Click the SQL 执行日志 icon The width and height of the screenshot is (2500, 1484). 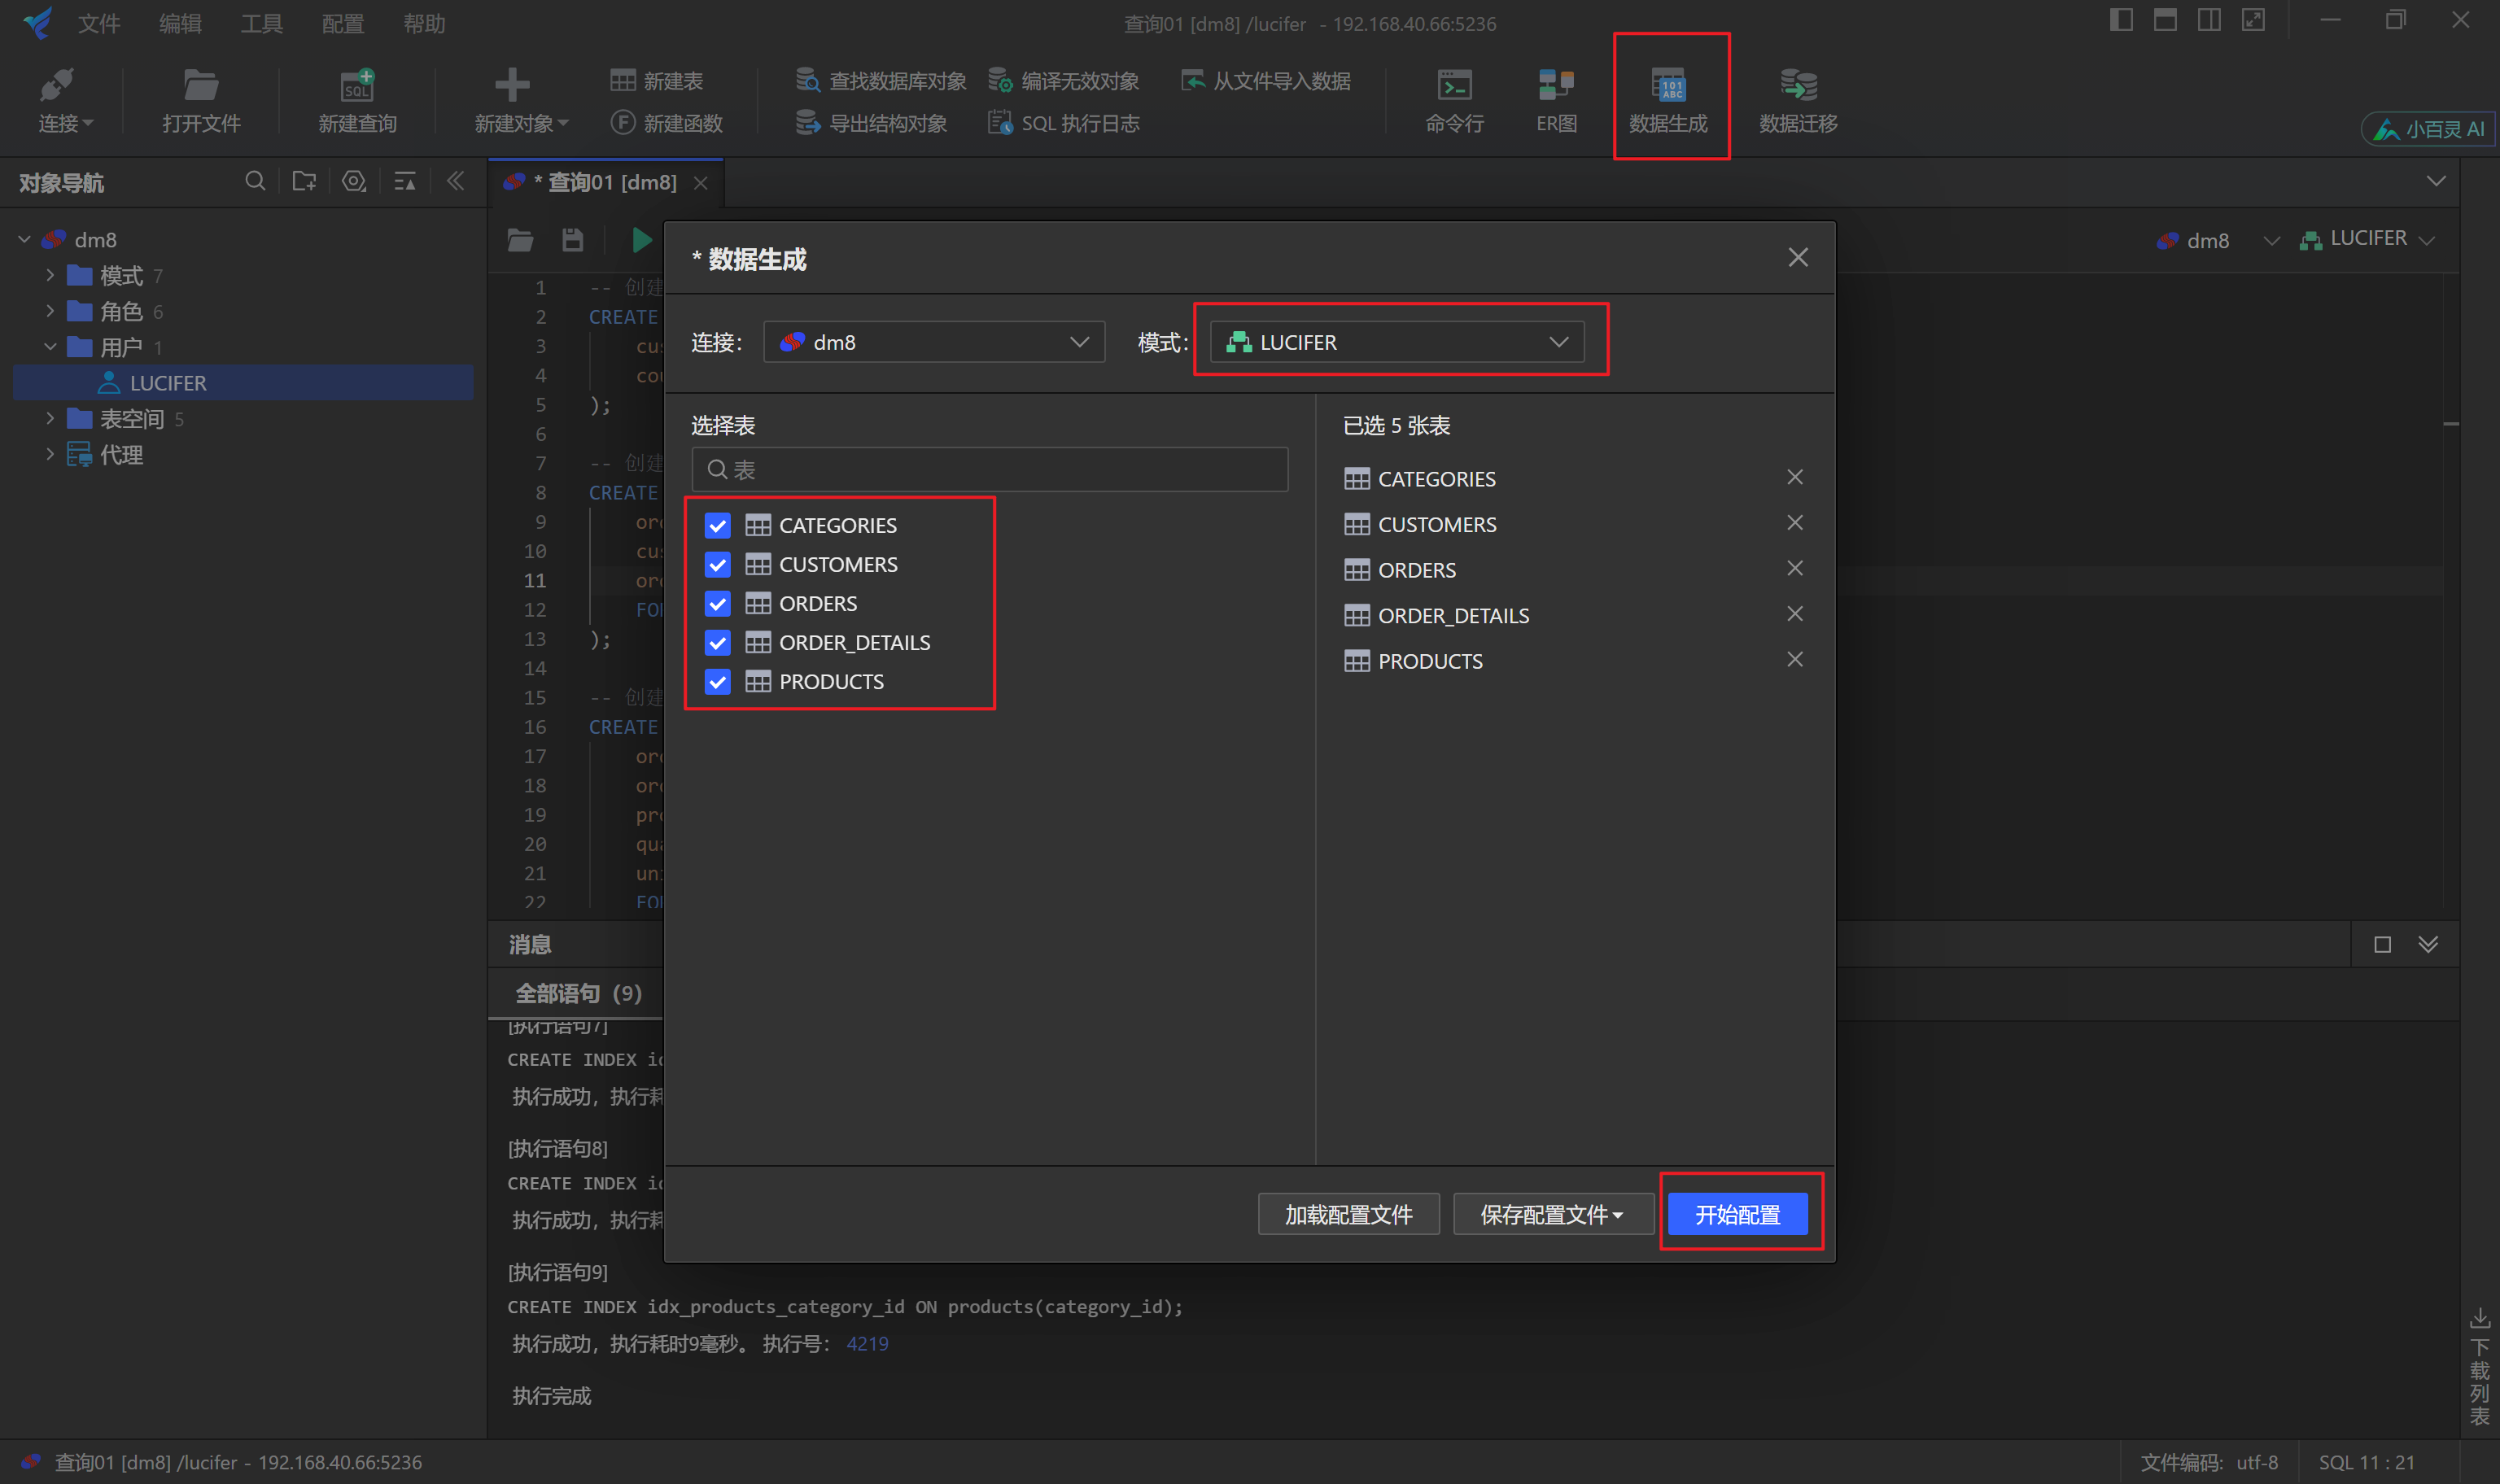(x=1063, y=122)
